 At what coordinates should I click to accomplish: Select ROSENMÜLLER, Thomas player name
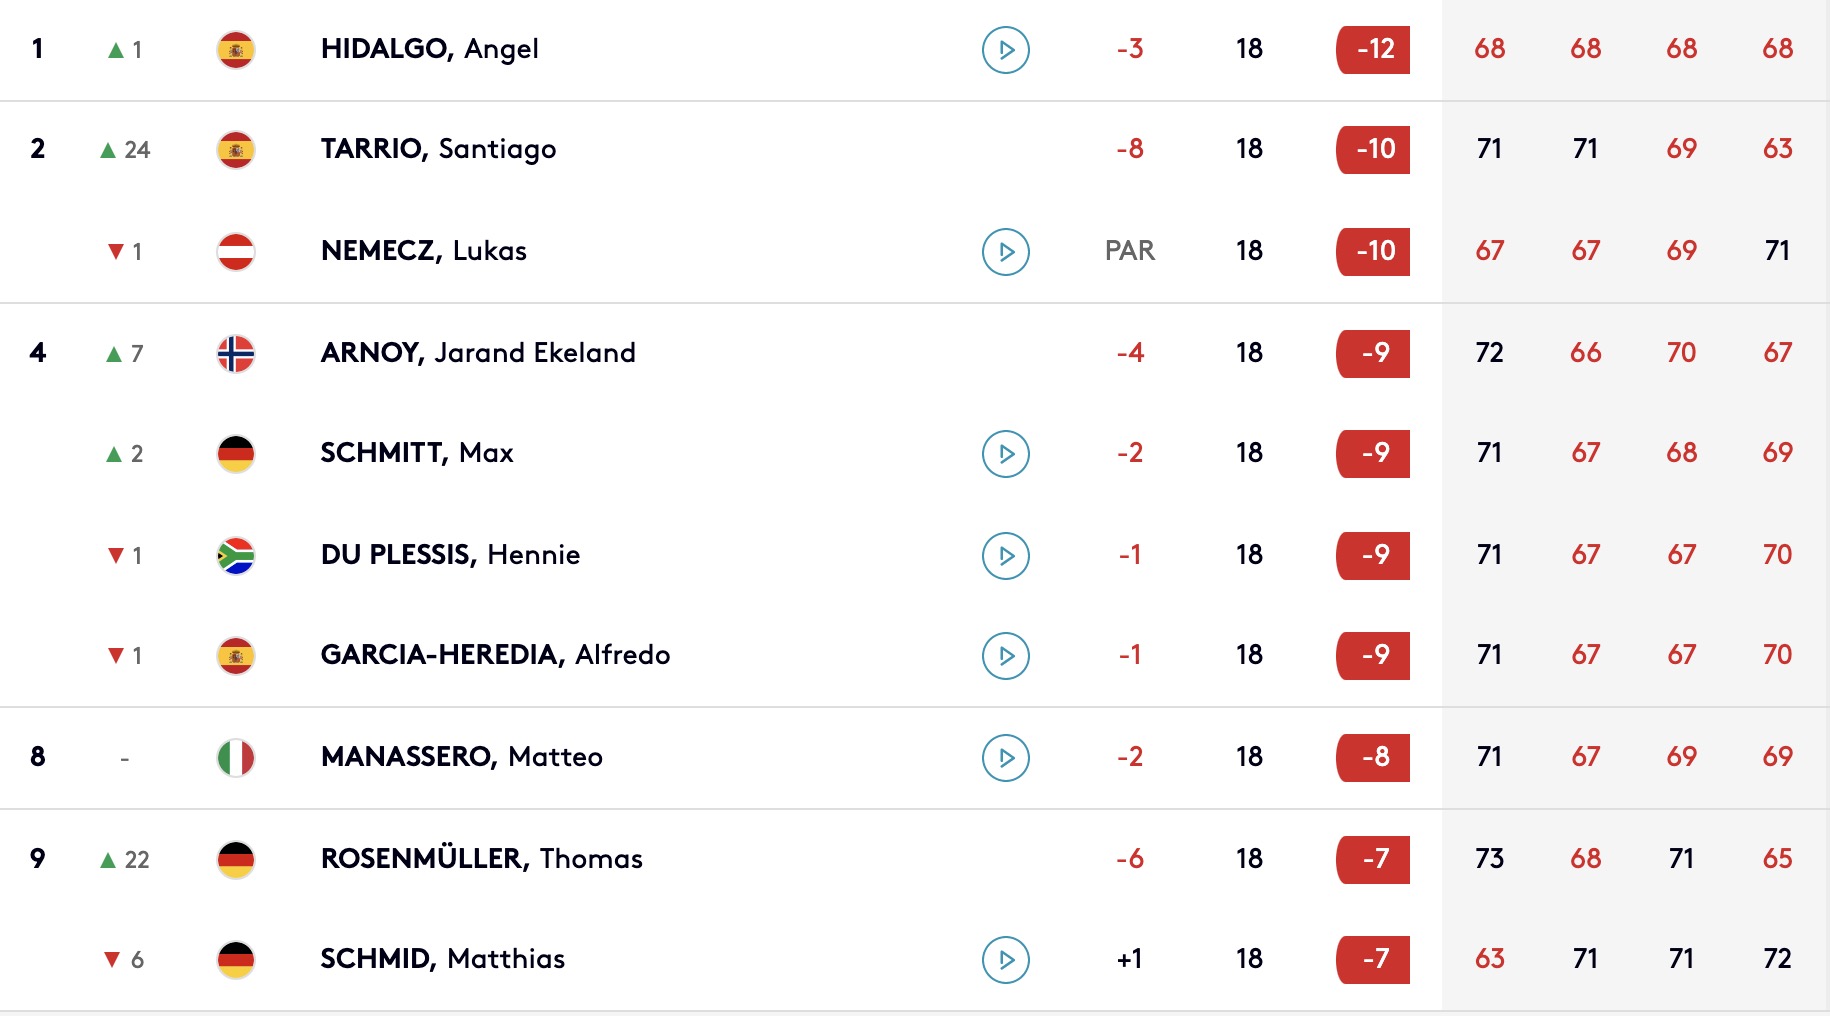(x=481, y=858)
